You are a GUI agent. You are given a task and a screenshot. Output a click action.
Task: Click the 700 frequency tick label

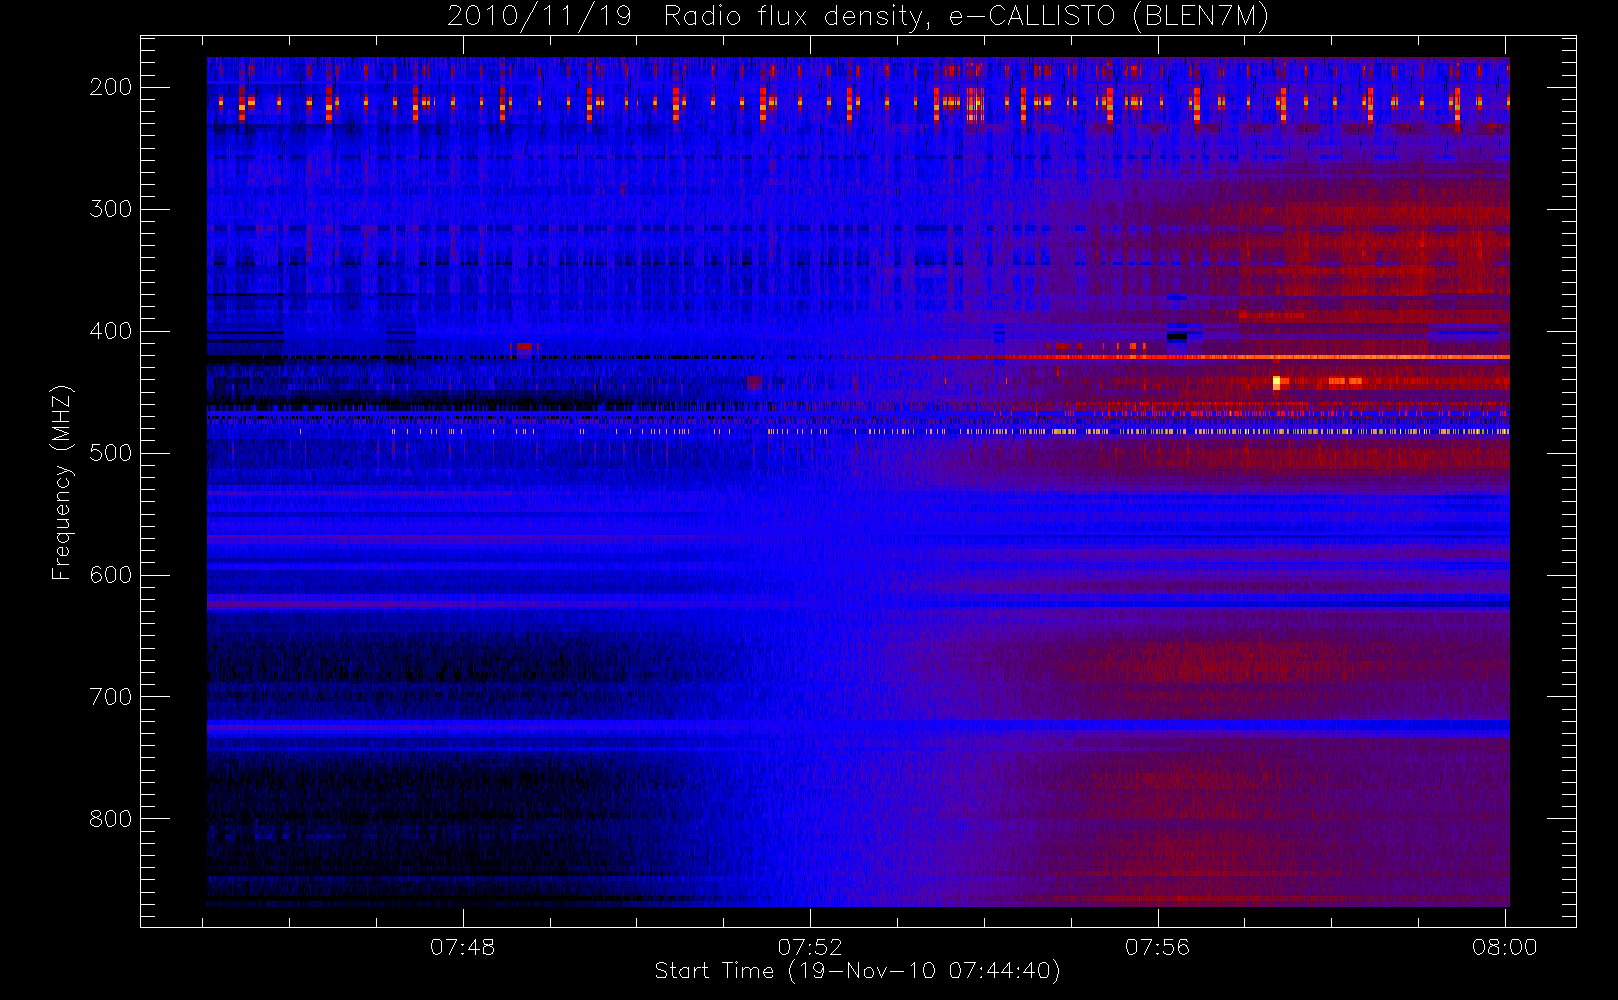111,697
